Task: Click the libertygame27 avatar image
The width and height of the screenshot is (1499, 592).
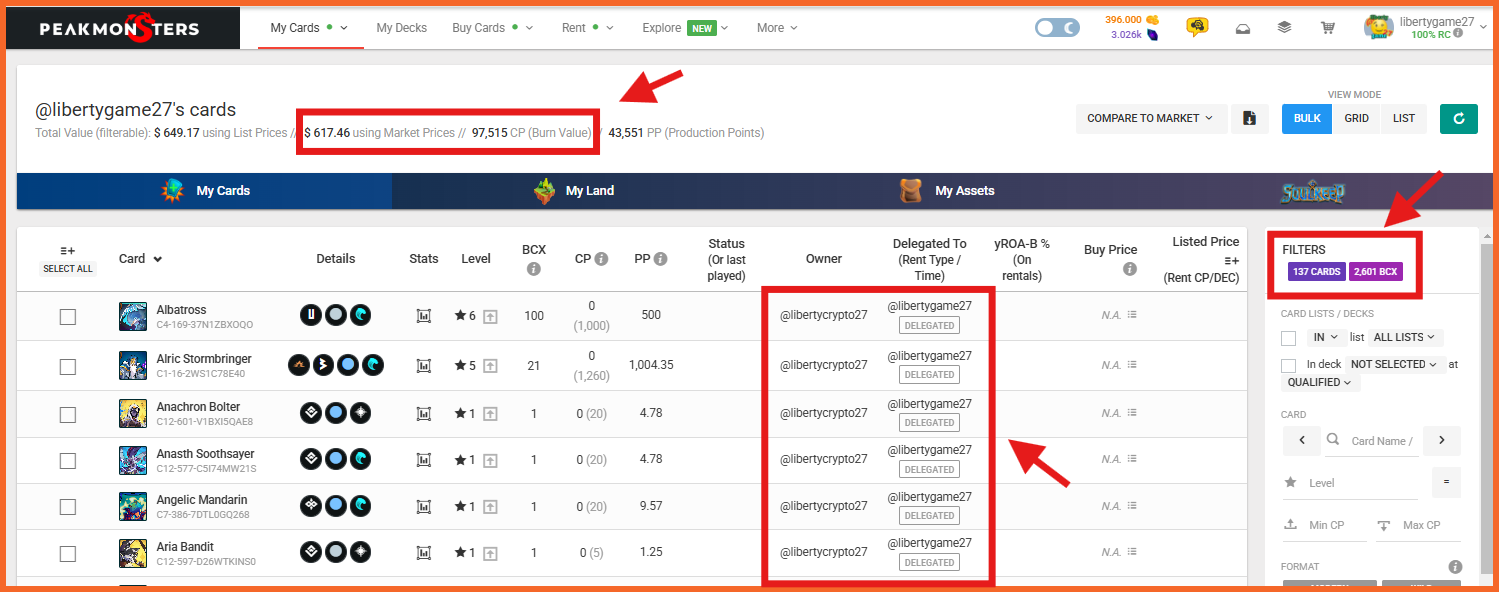Action: (1379, 27)
